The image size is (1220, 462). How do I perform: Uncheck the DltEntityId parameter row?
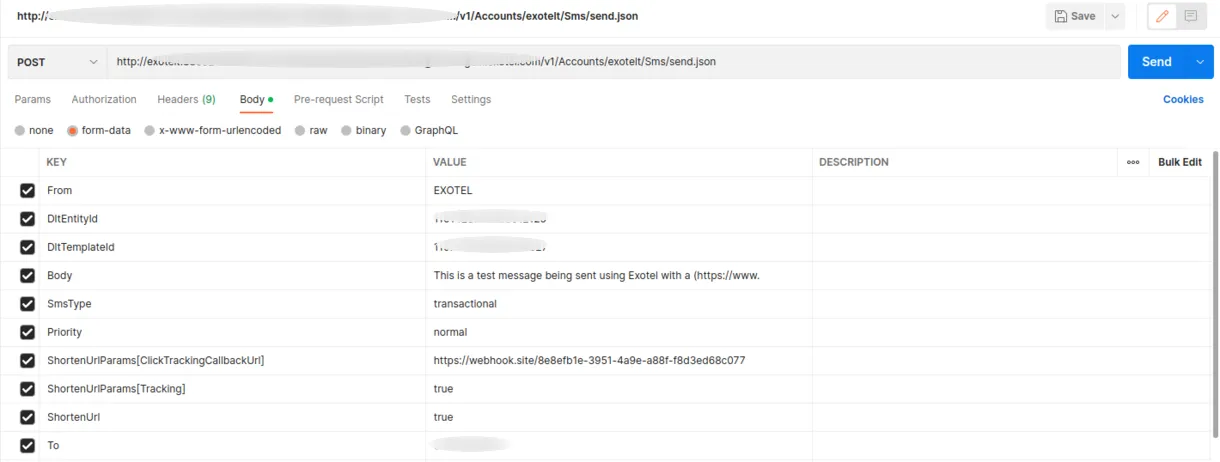point(27,219)
